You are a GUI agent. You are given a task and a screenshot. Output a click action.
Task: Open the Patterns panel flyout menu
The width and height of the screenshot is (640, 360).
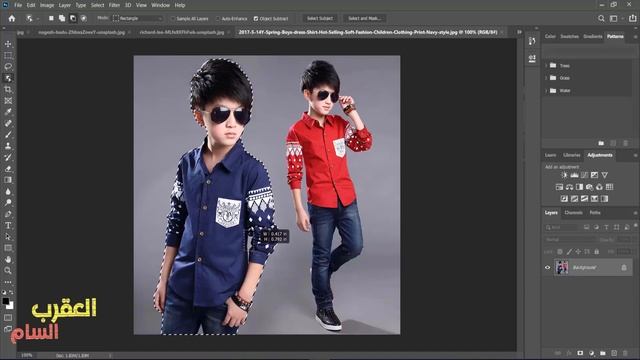coord(635,37)
